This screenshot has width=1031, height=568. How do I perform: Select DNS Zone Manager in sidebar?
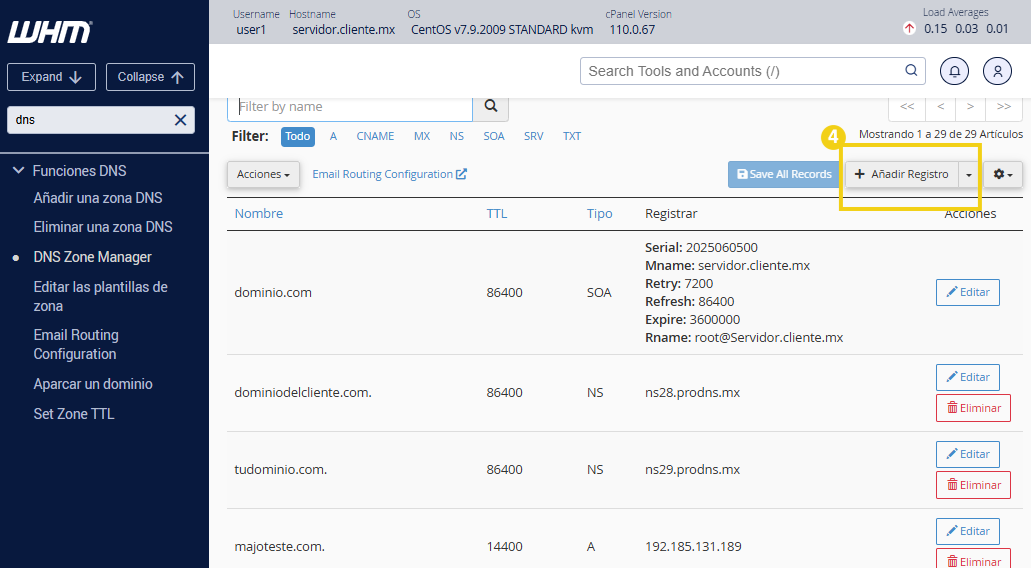coord(93,257)
